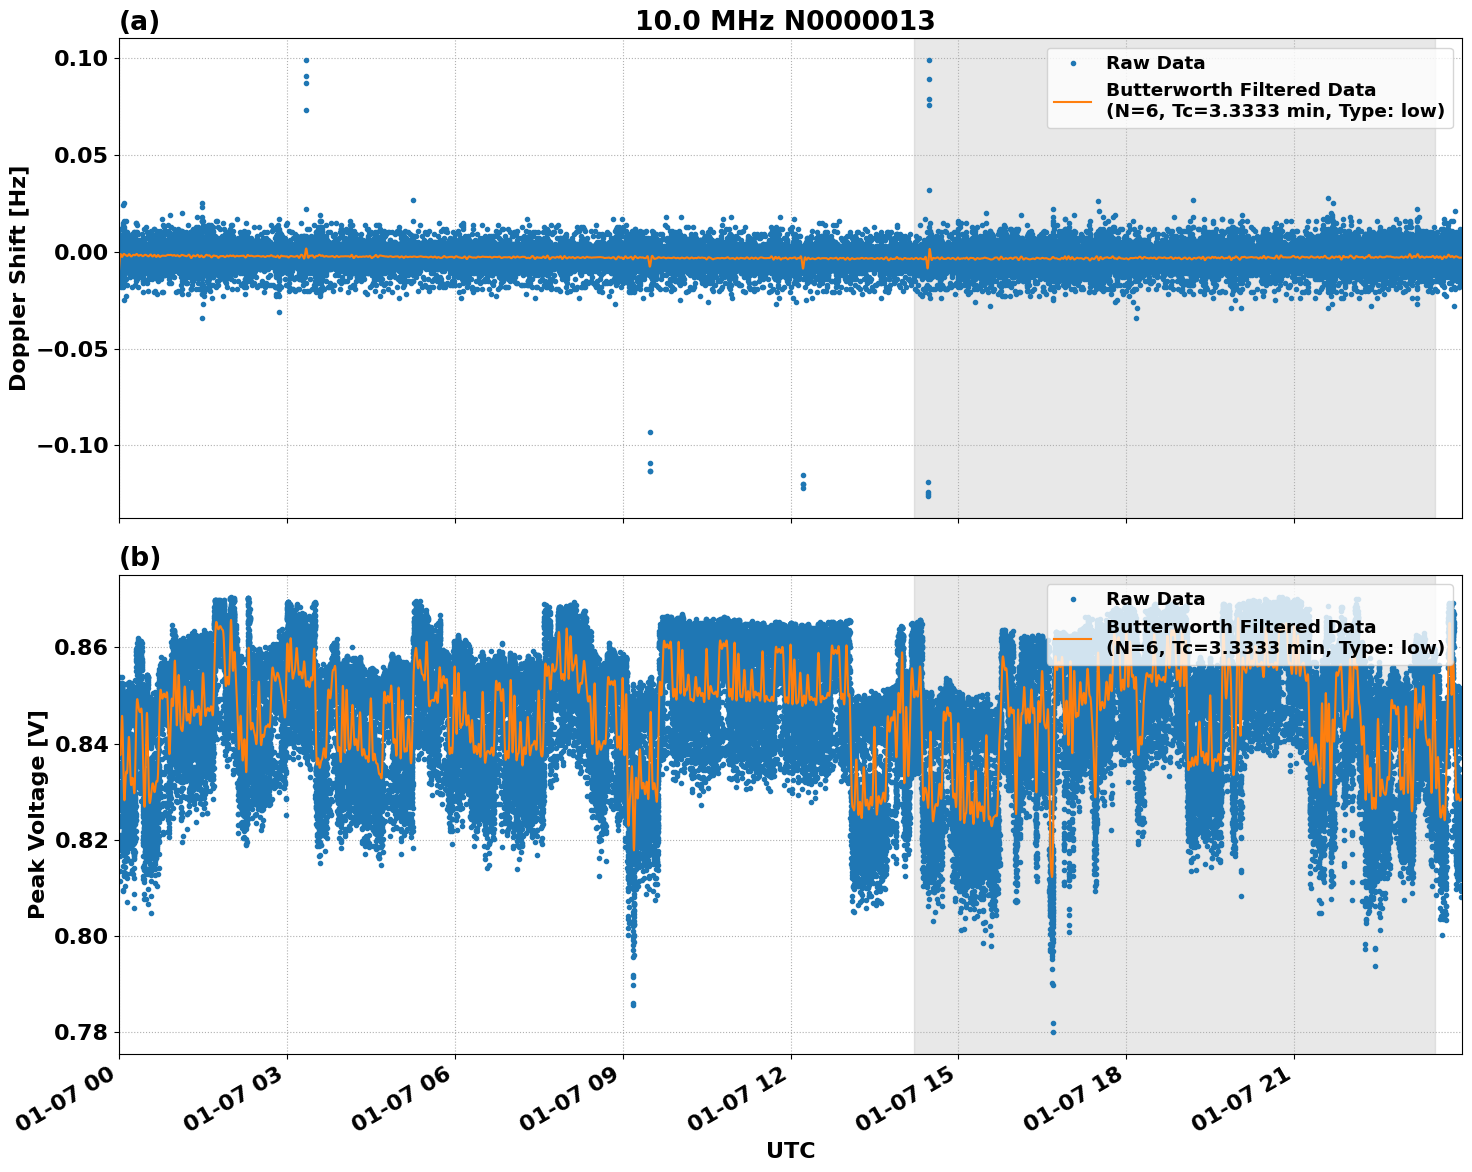Click the 0.78 tick label on the voltage axis
1472x1172 pixels.
tap(82, 1031)
